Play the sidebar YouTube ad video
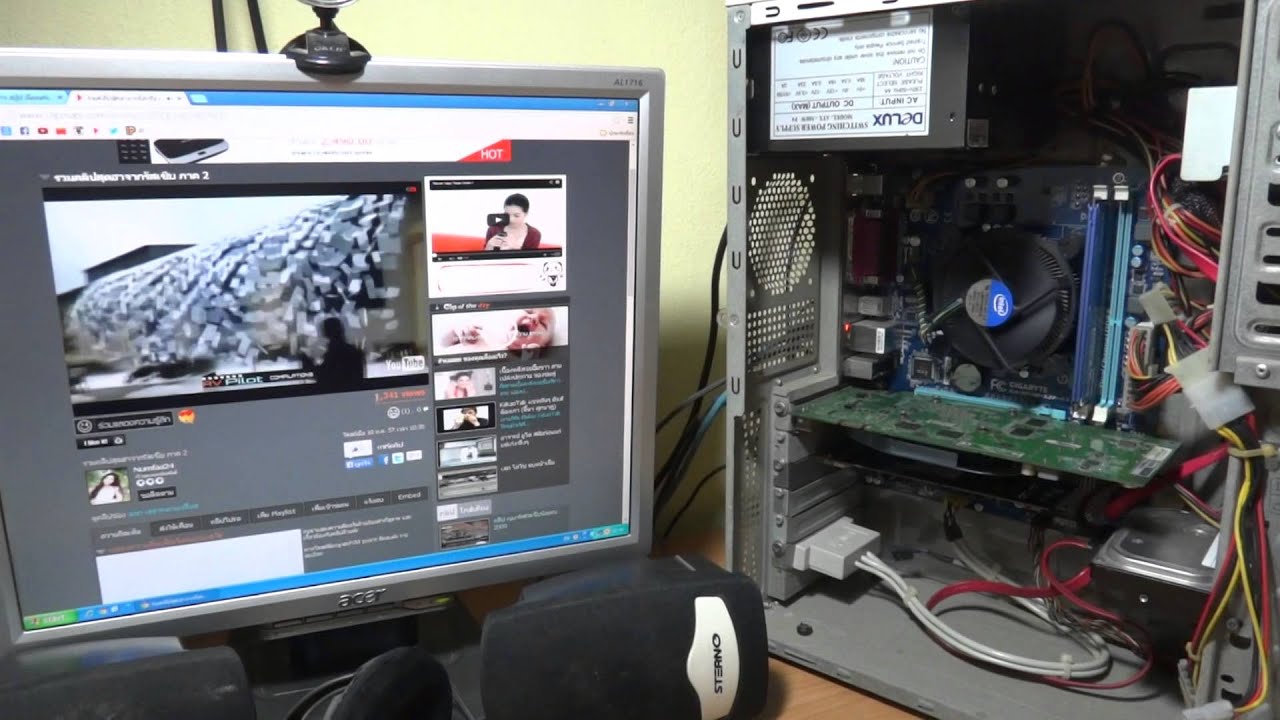1280x720 pixels. [497, 219]
